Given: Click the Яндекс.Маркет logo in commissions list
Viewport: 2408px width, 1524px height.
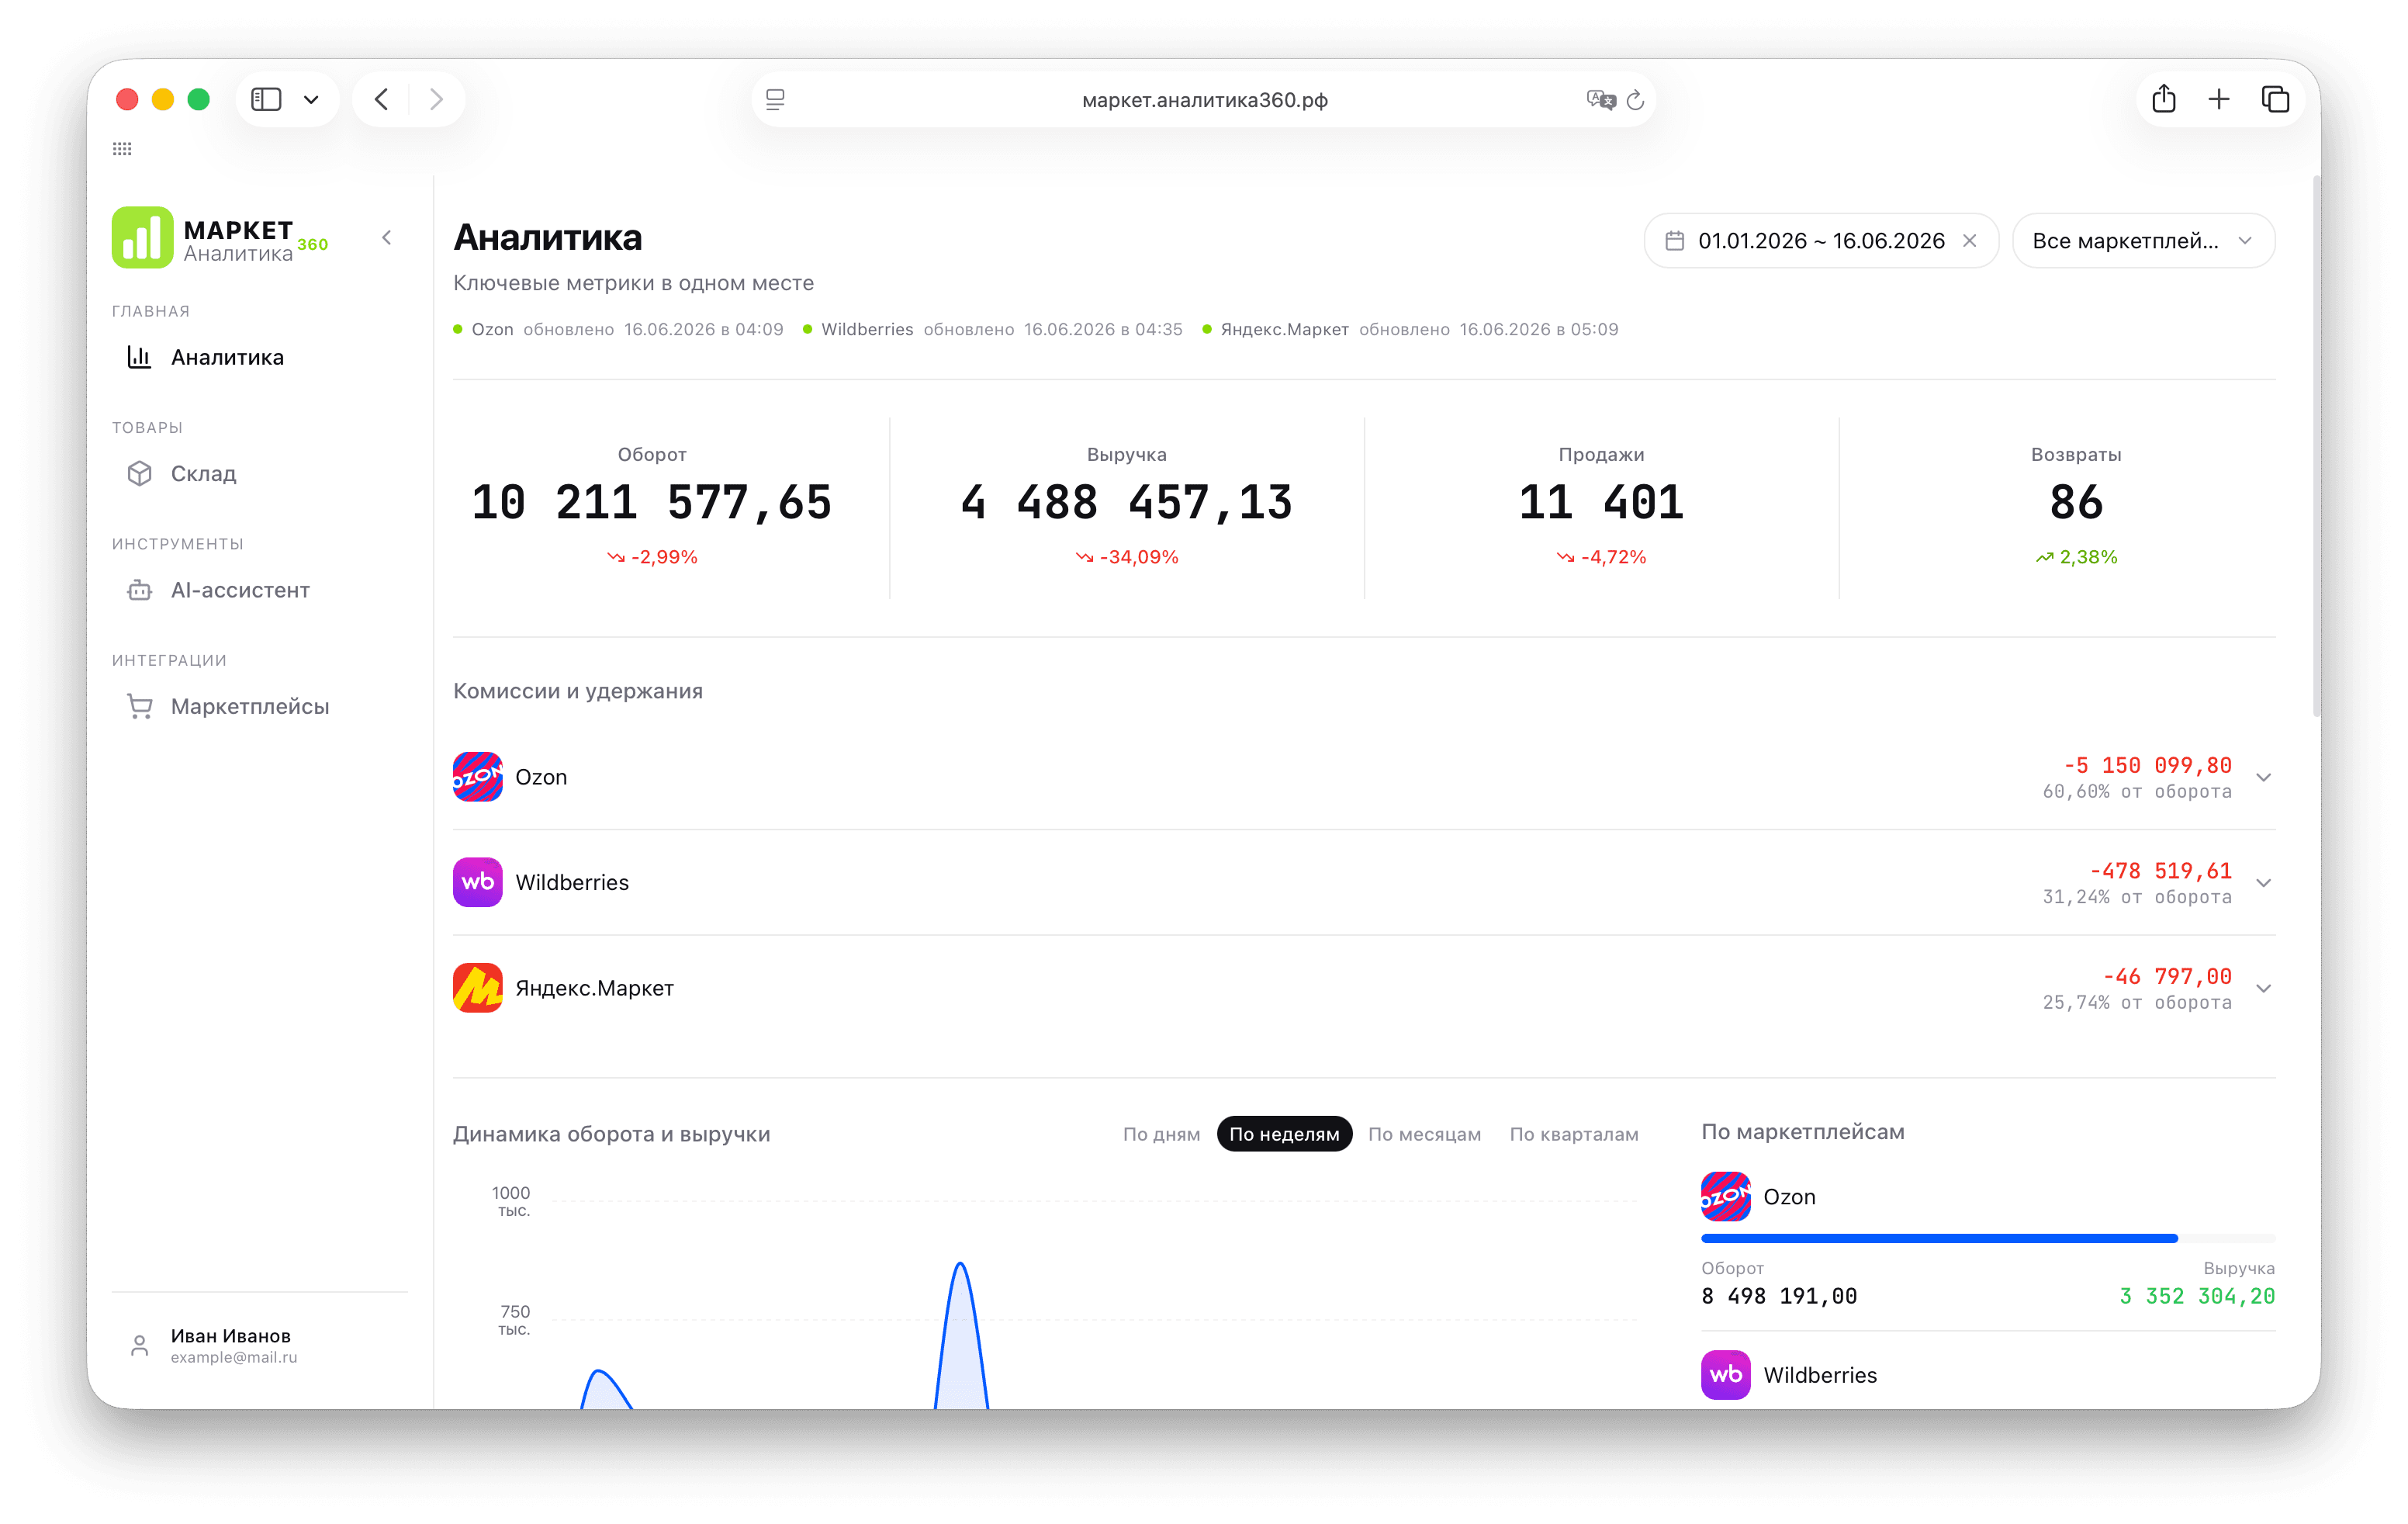Looking at the screenshot, I should point(478,988).
